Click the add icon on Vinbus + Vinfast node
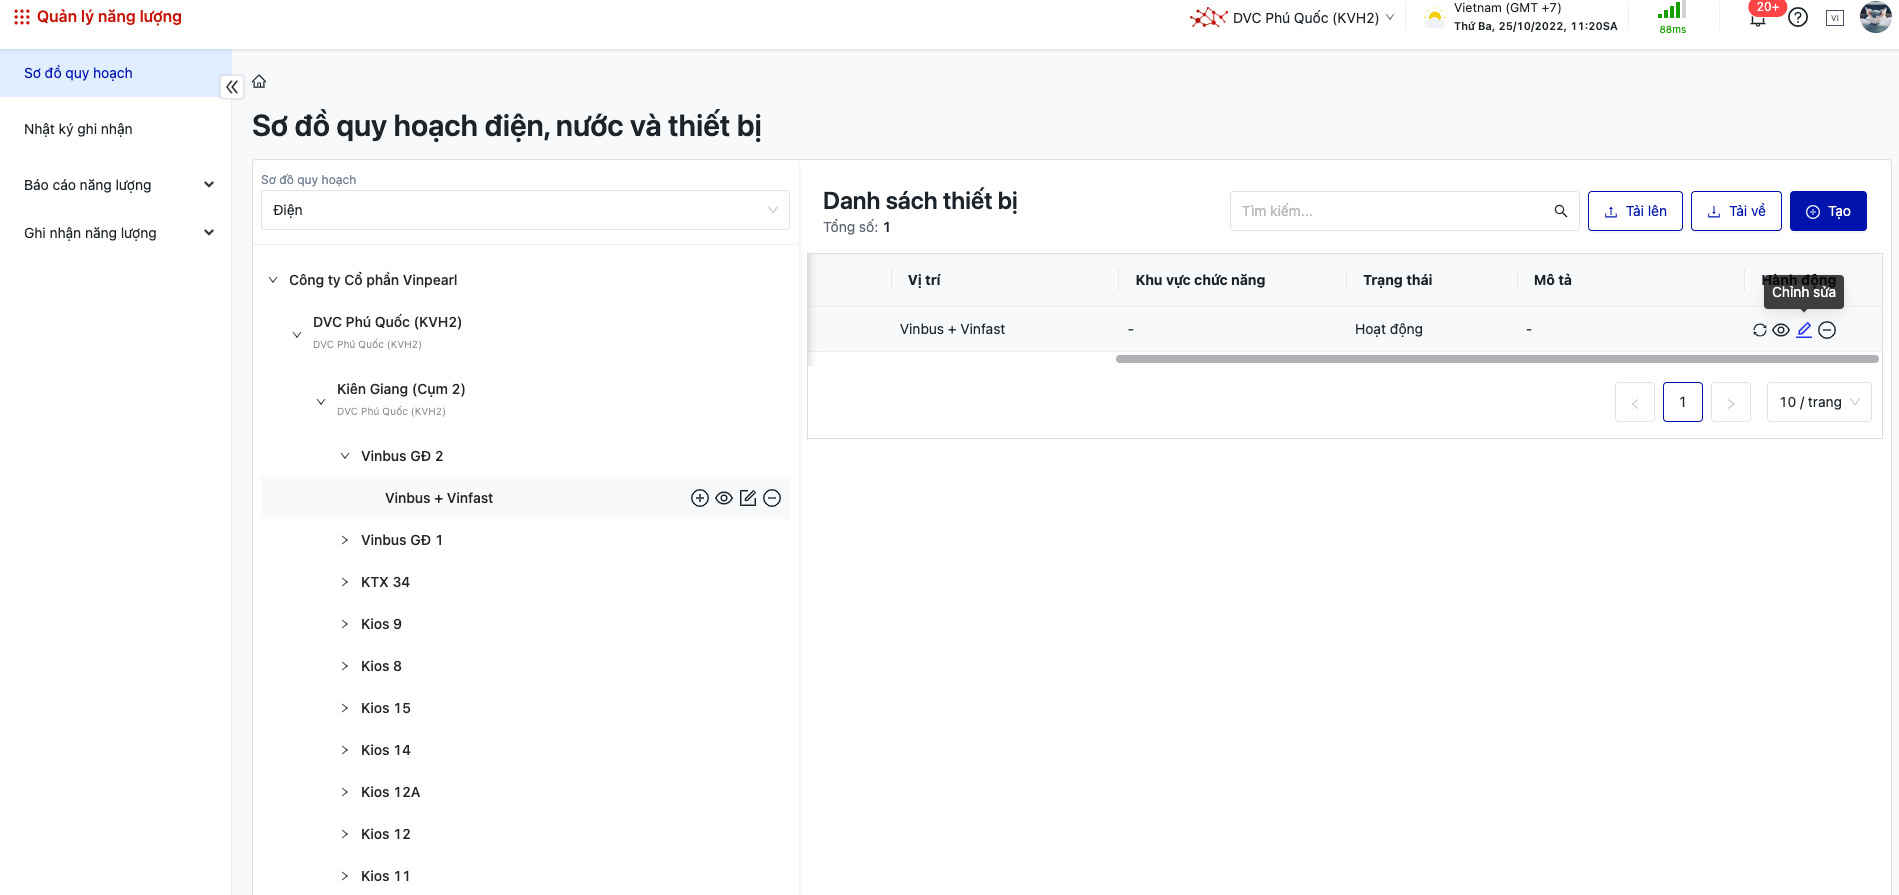Viewport: 1899px width, 895px height. point(700,498)
